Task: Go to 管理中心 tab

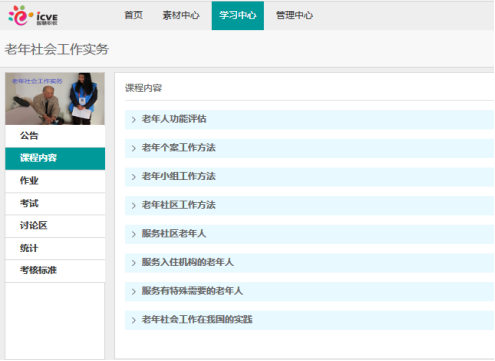Action: coord(294,15)
